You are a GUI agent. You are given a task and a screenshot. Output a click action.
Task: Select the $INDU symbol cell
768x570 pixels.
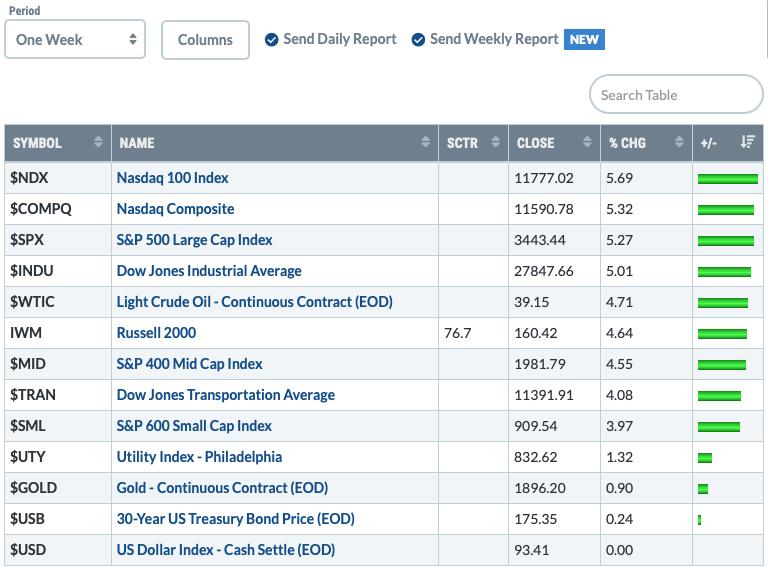click(58, 271)
